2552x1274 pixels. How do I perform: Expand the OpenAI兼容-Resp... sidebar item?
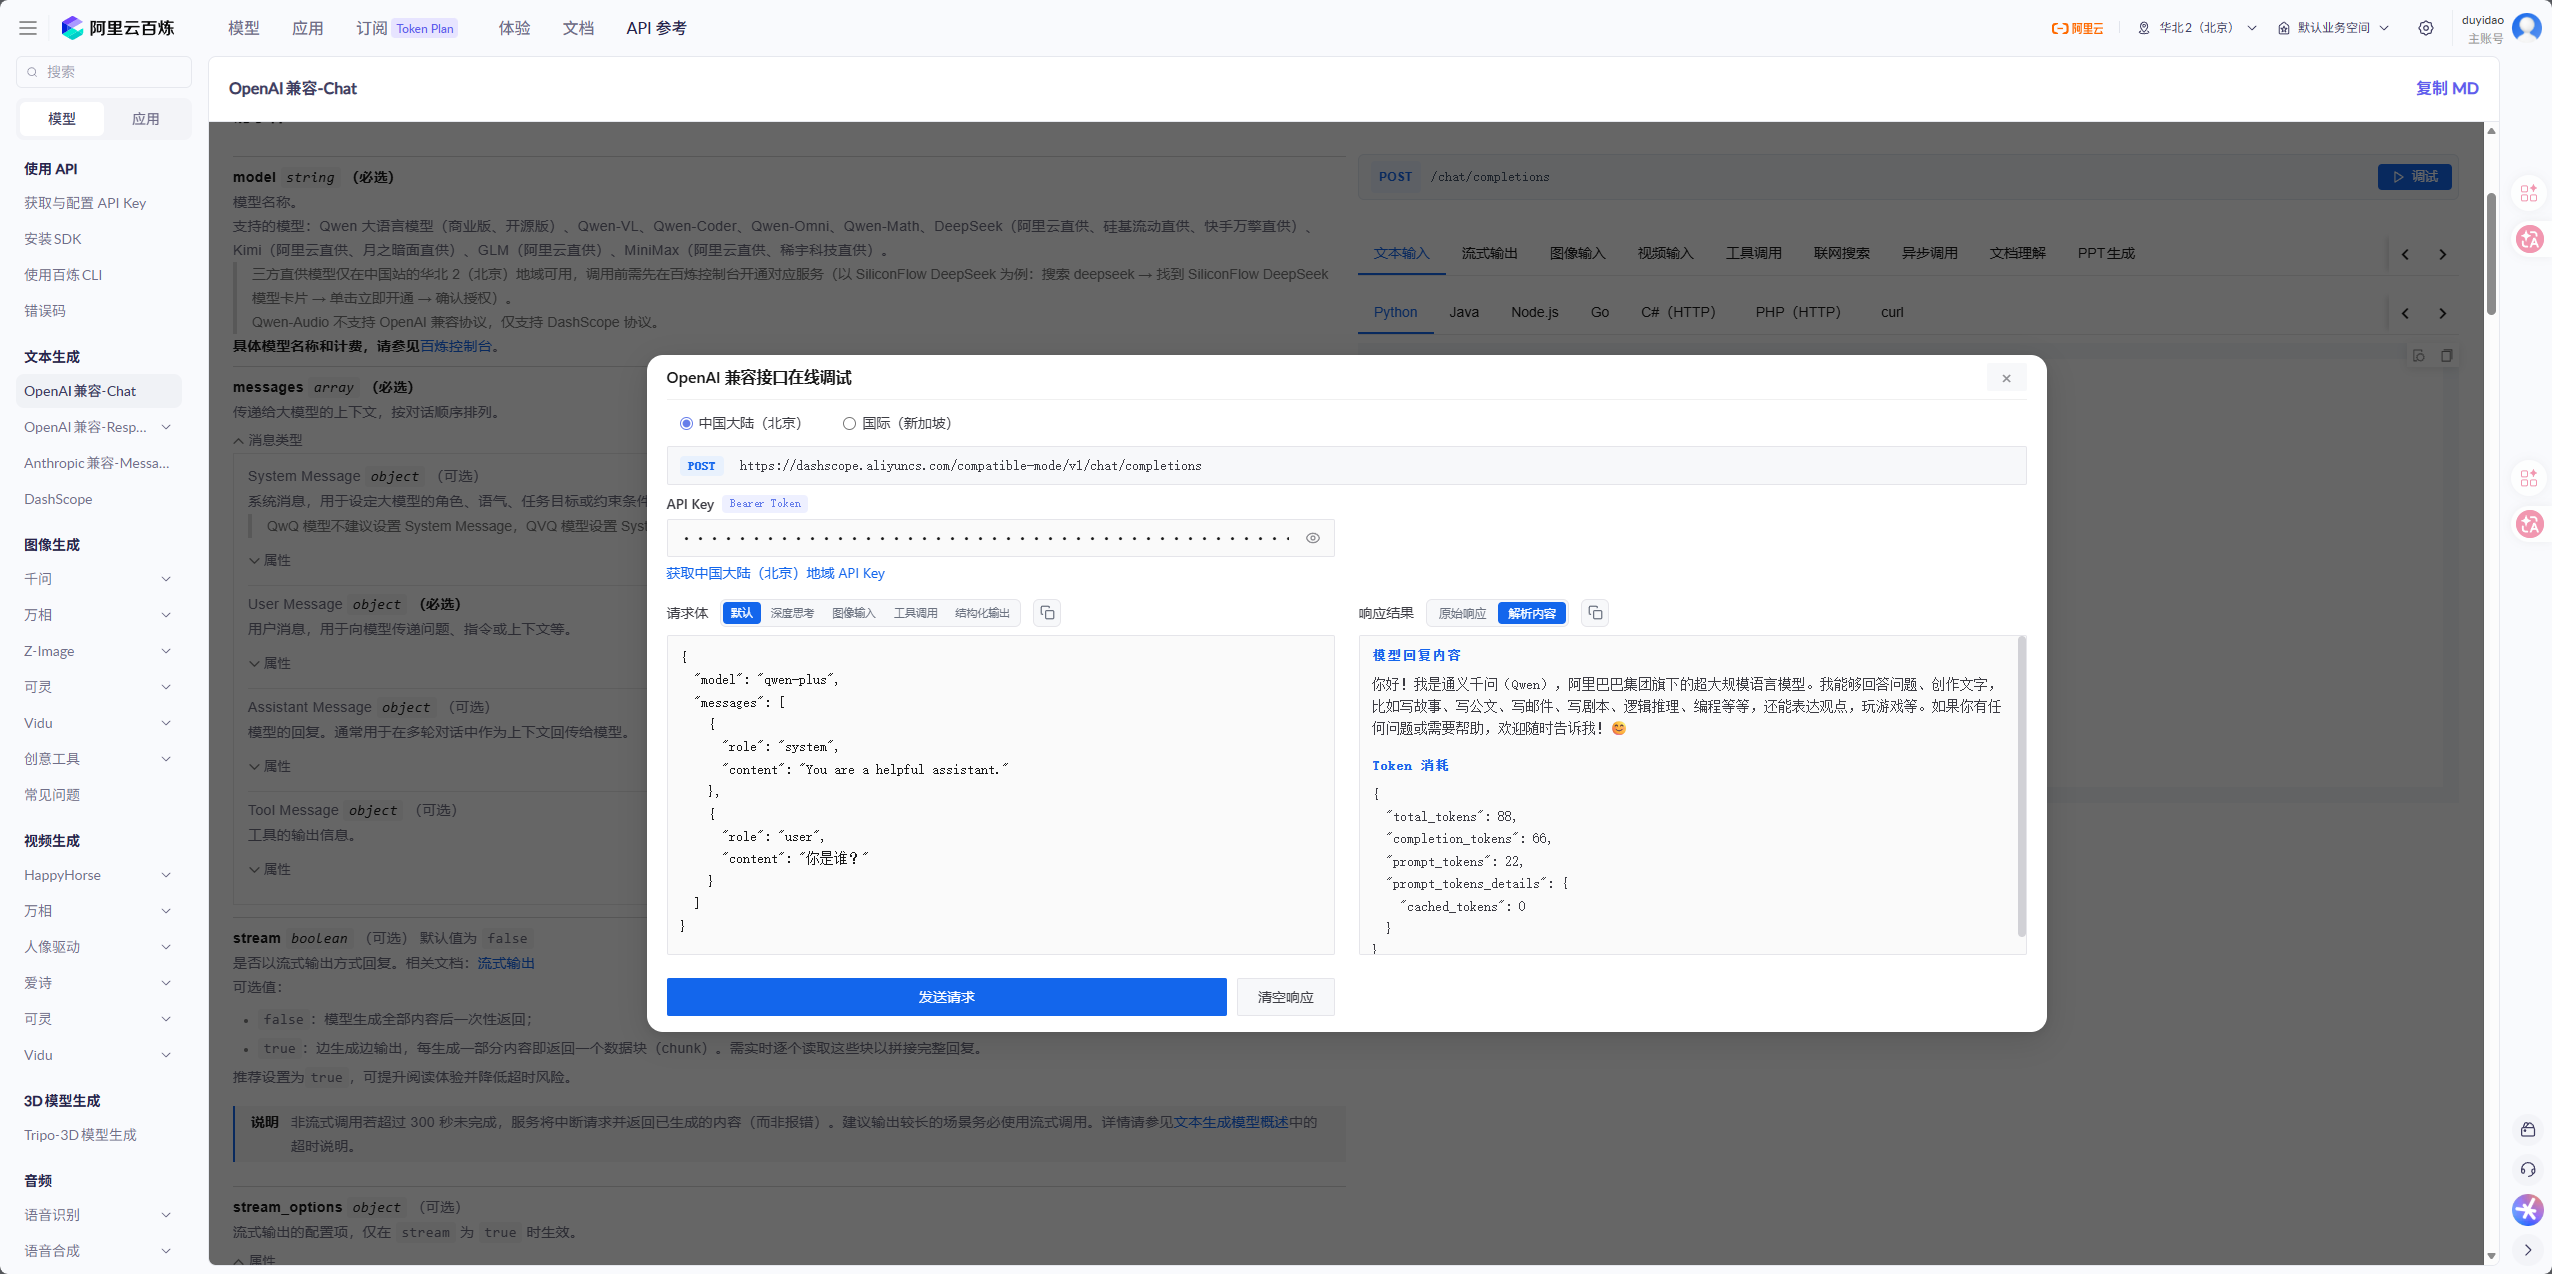166,427
